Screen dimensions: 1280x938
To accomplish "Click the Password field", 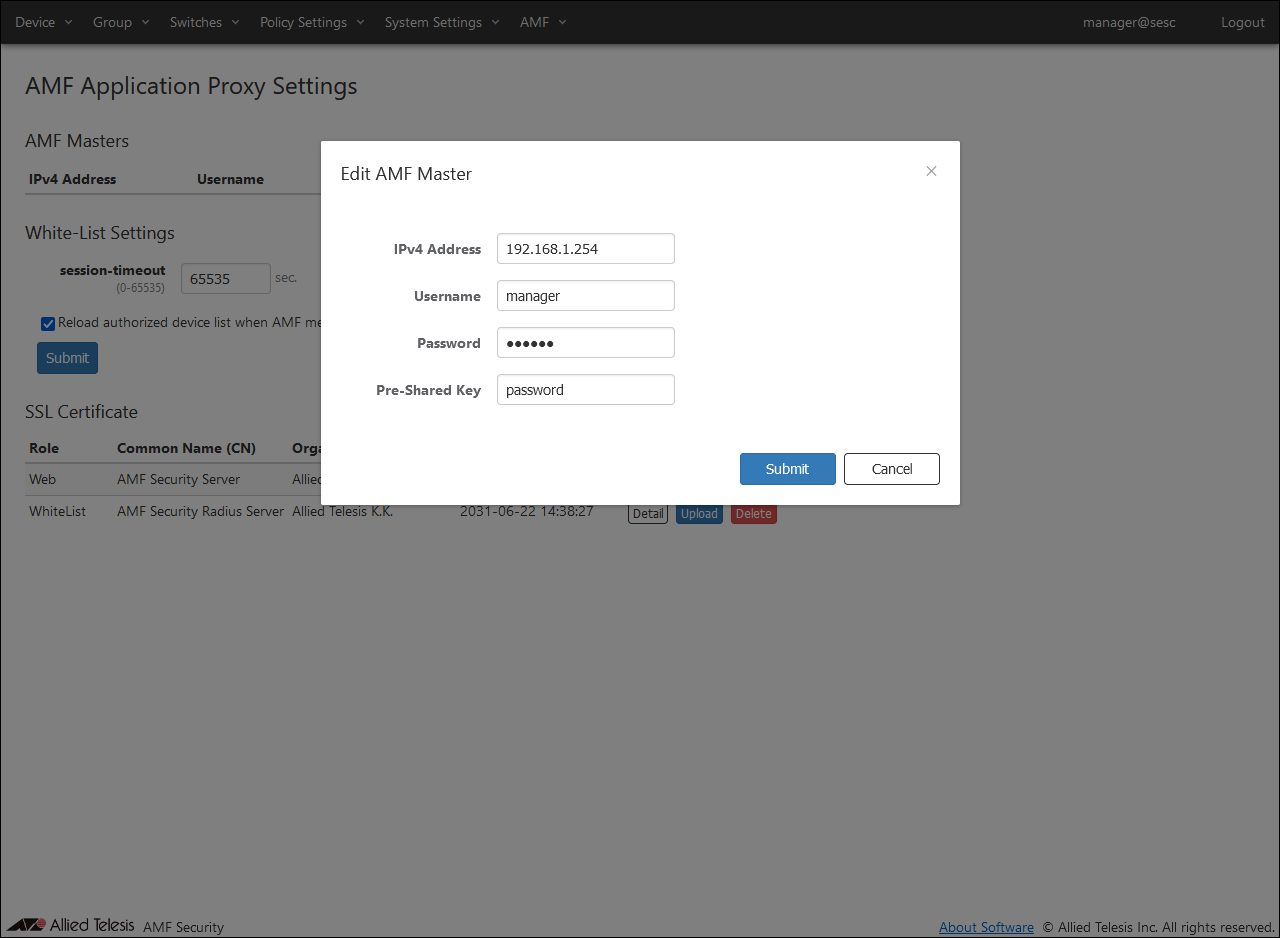I will pyautogui.click(x=585, y=343).
